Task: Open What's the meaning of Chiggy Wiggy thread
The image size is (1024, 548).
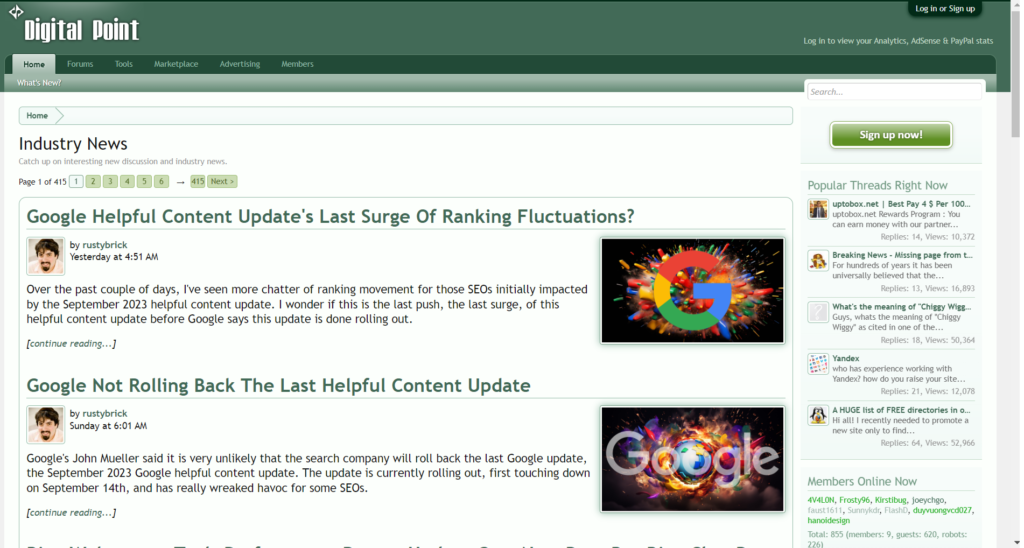Action: [x=901, y=307]
